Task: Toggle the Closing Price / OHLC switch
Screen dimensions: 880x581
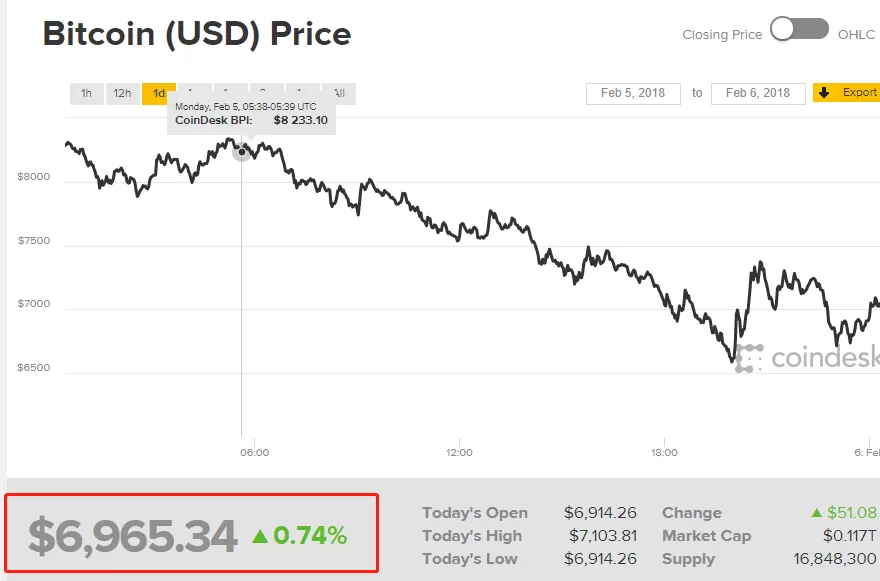Action: 799,29
